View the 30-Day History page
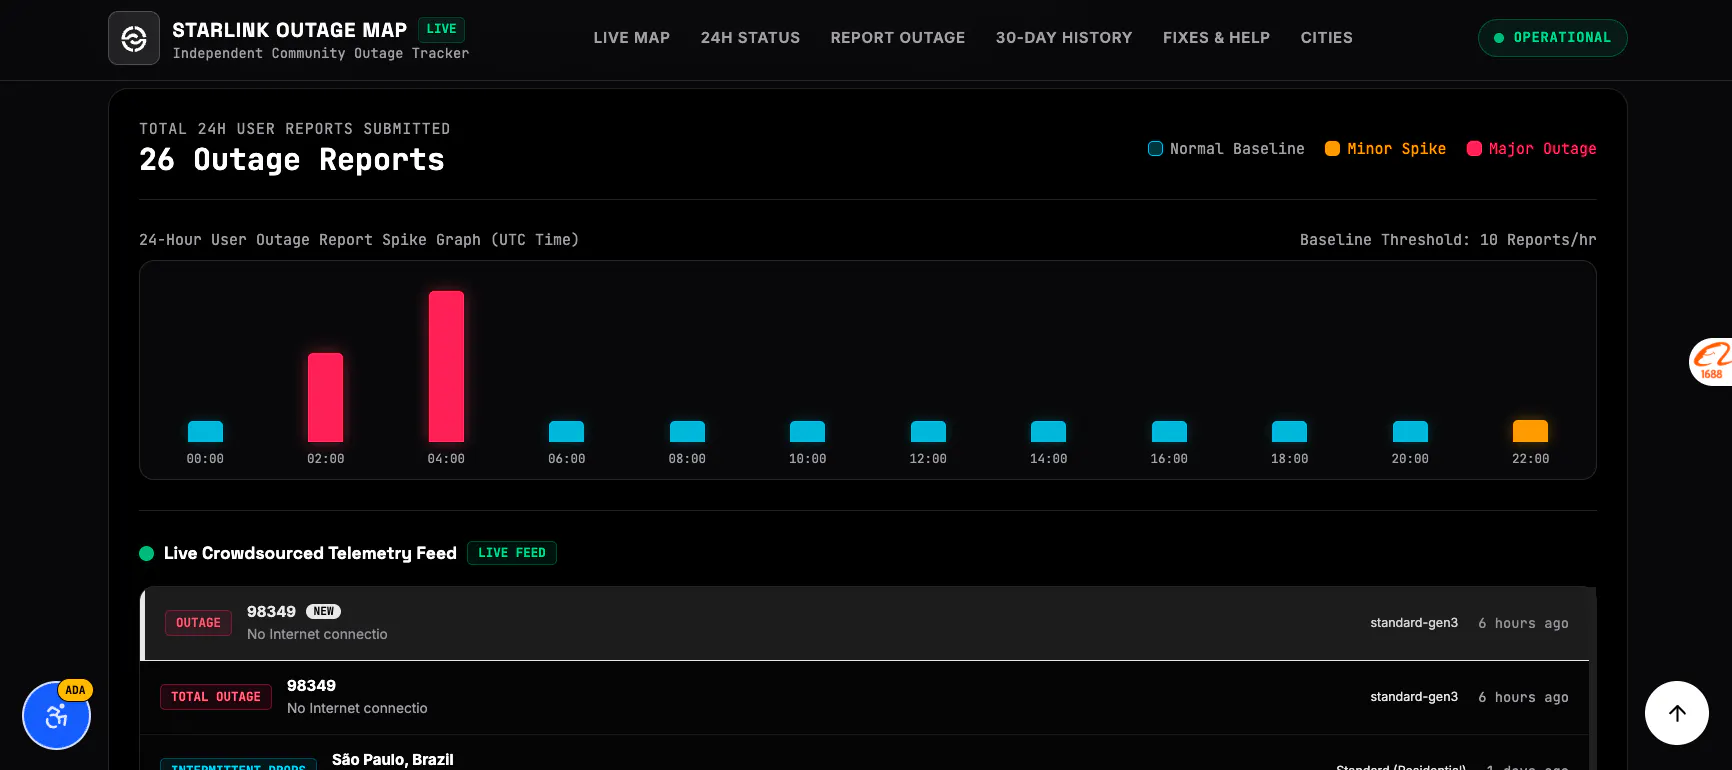The image size is (1732, 770). point(1064,38)
